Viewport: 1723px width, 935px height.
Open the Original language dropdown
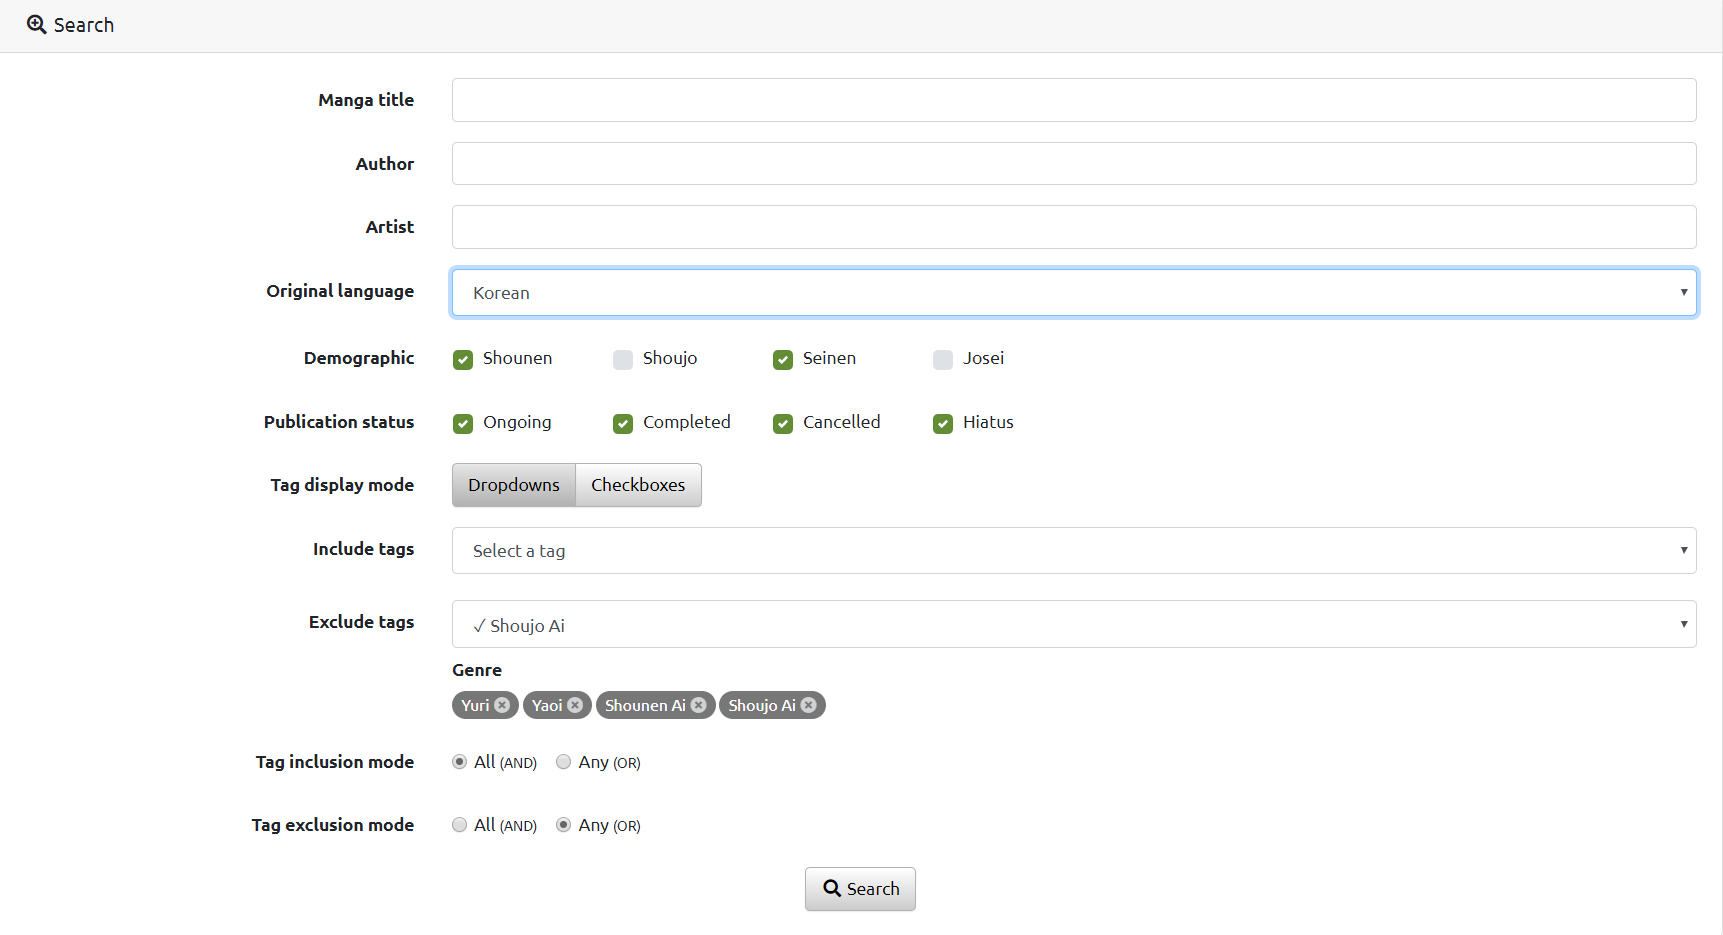pyautogui.click(x=1073, y=293)
